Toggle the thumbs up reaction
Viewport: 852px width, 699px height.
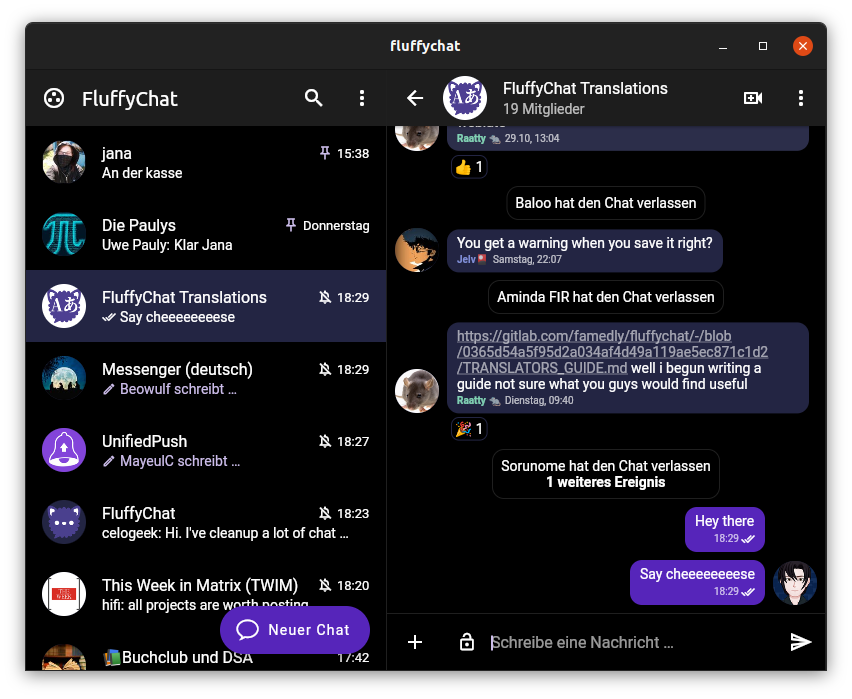click(469, 167)
